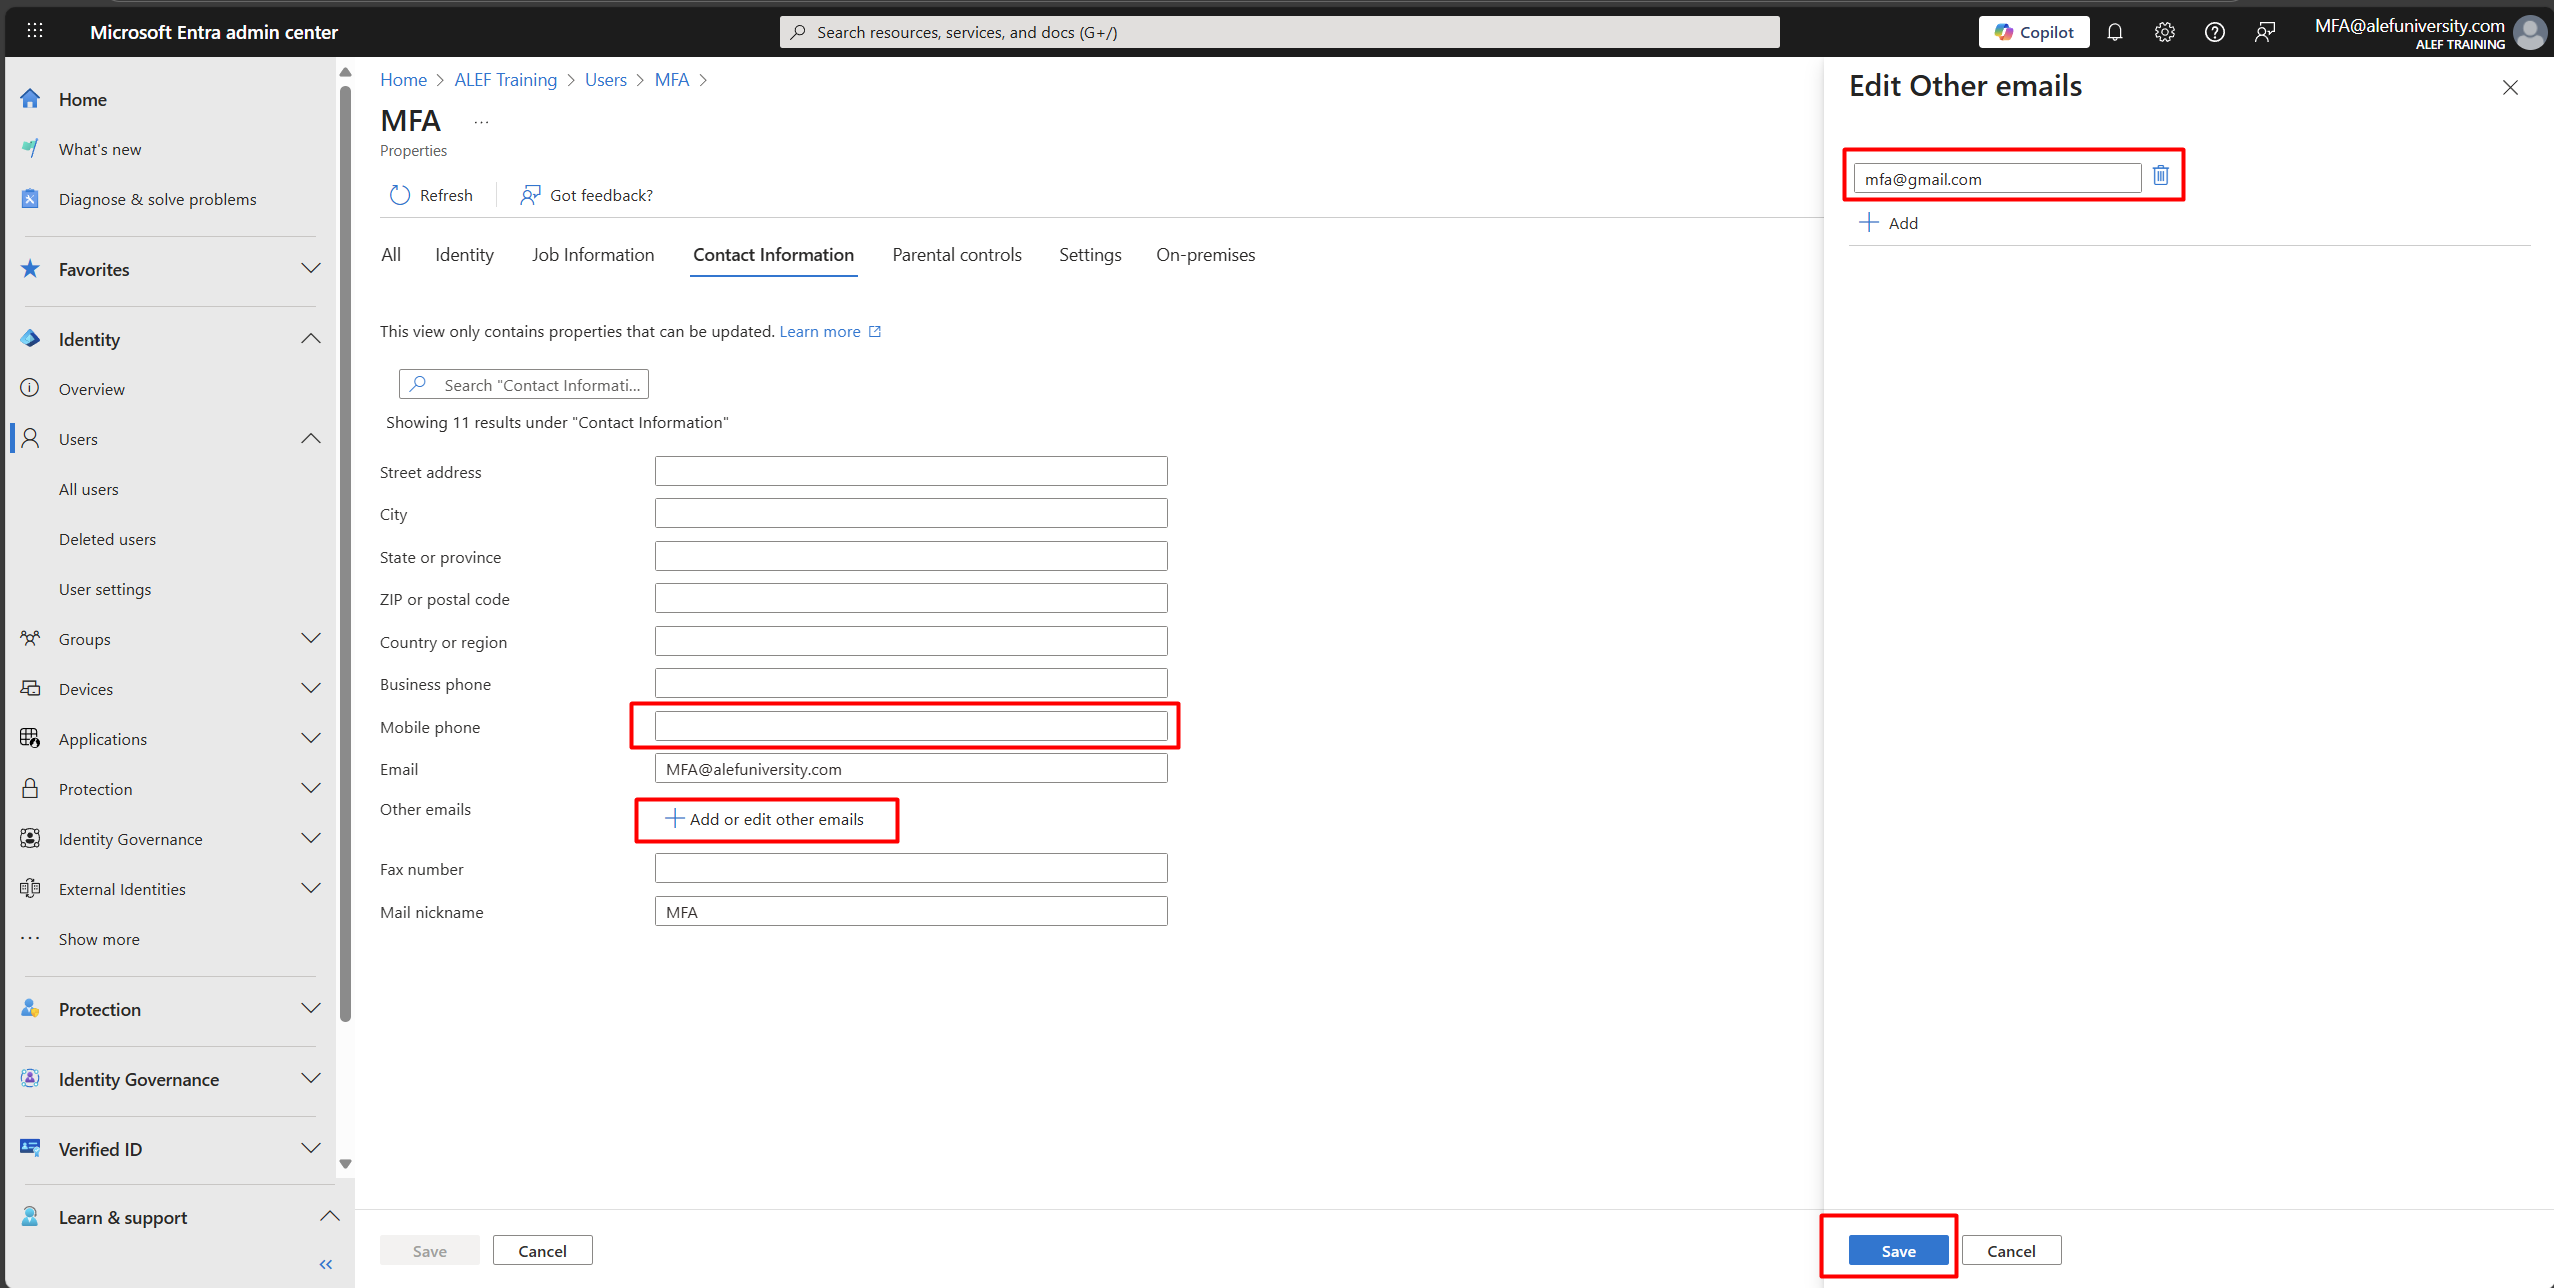This screenshot has height=1288, width=2554.
Task: Open User settings in sidebar
Action: tap(105, 589)
